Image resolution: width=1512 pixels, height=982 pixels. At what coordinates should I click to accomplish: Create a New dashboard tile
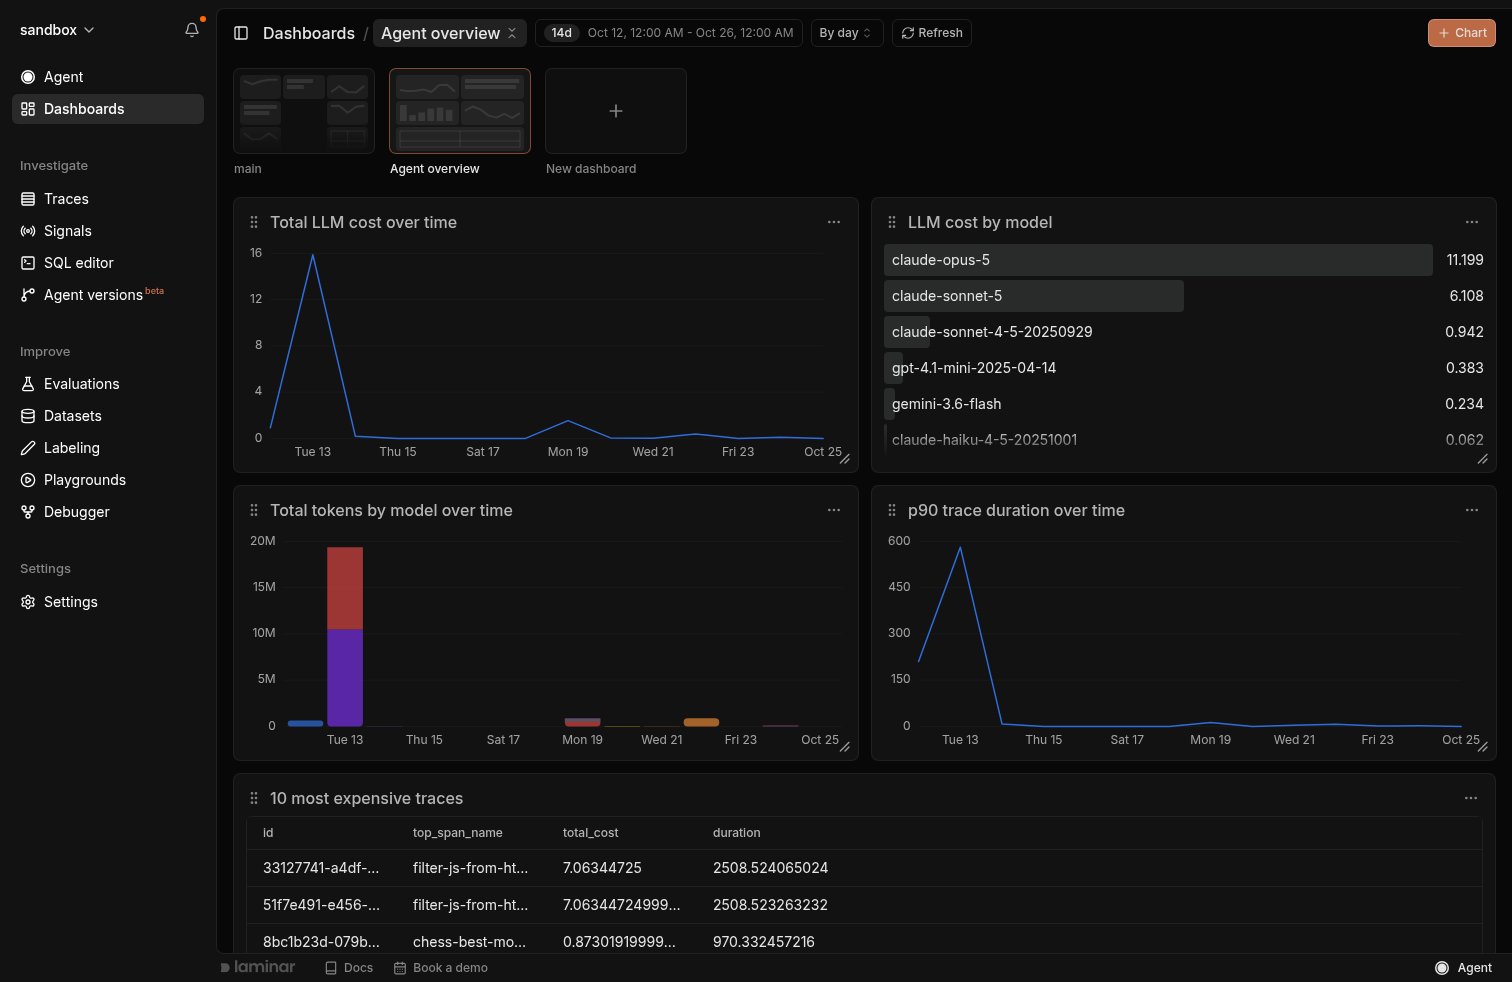pyautogui.click(x=616, y=111)
